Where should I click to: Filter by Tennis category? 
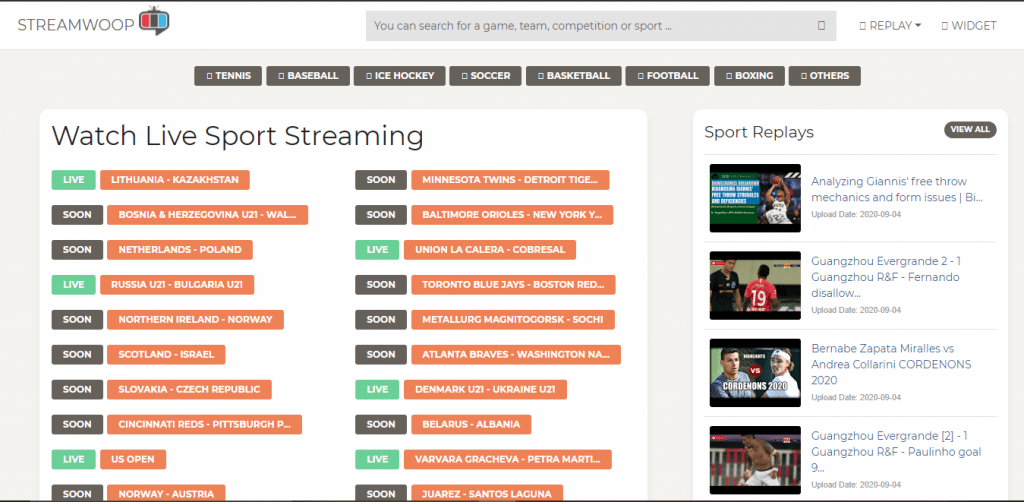click(x=228, y=76)
